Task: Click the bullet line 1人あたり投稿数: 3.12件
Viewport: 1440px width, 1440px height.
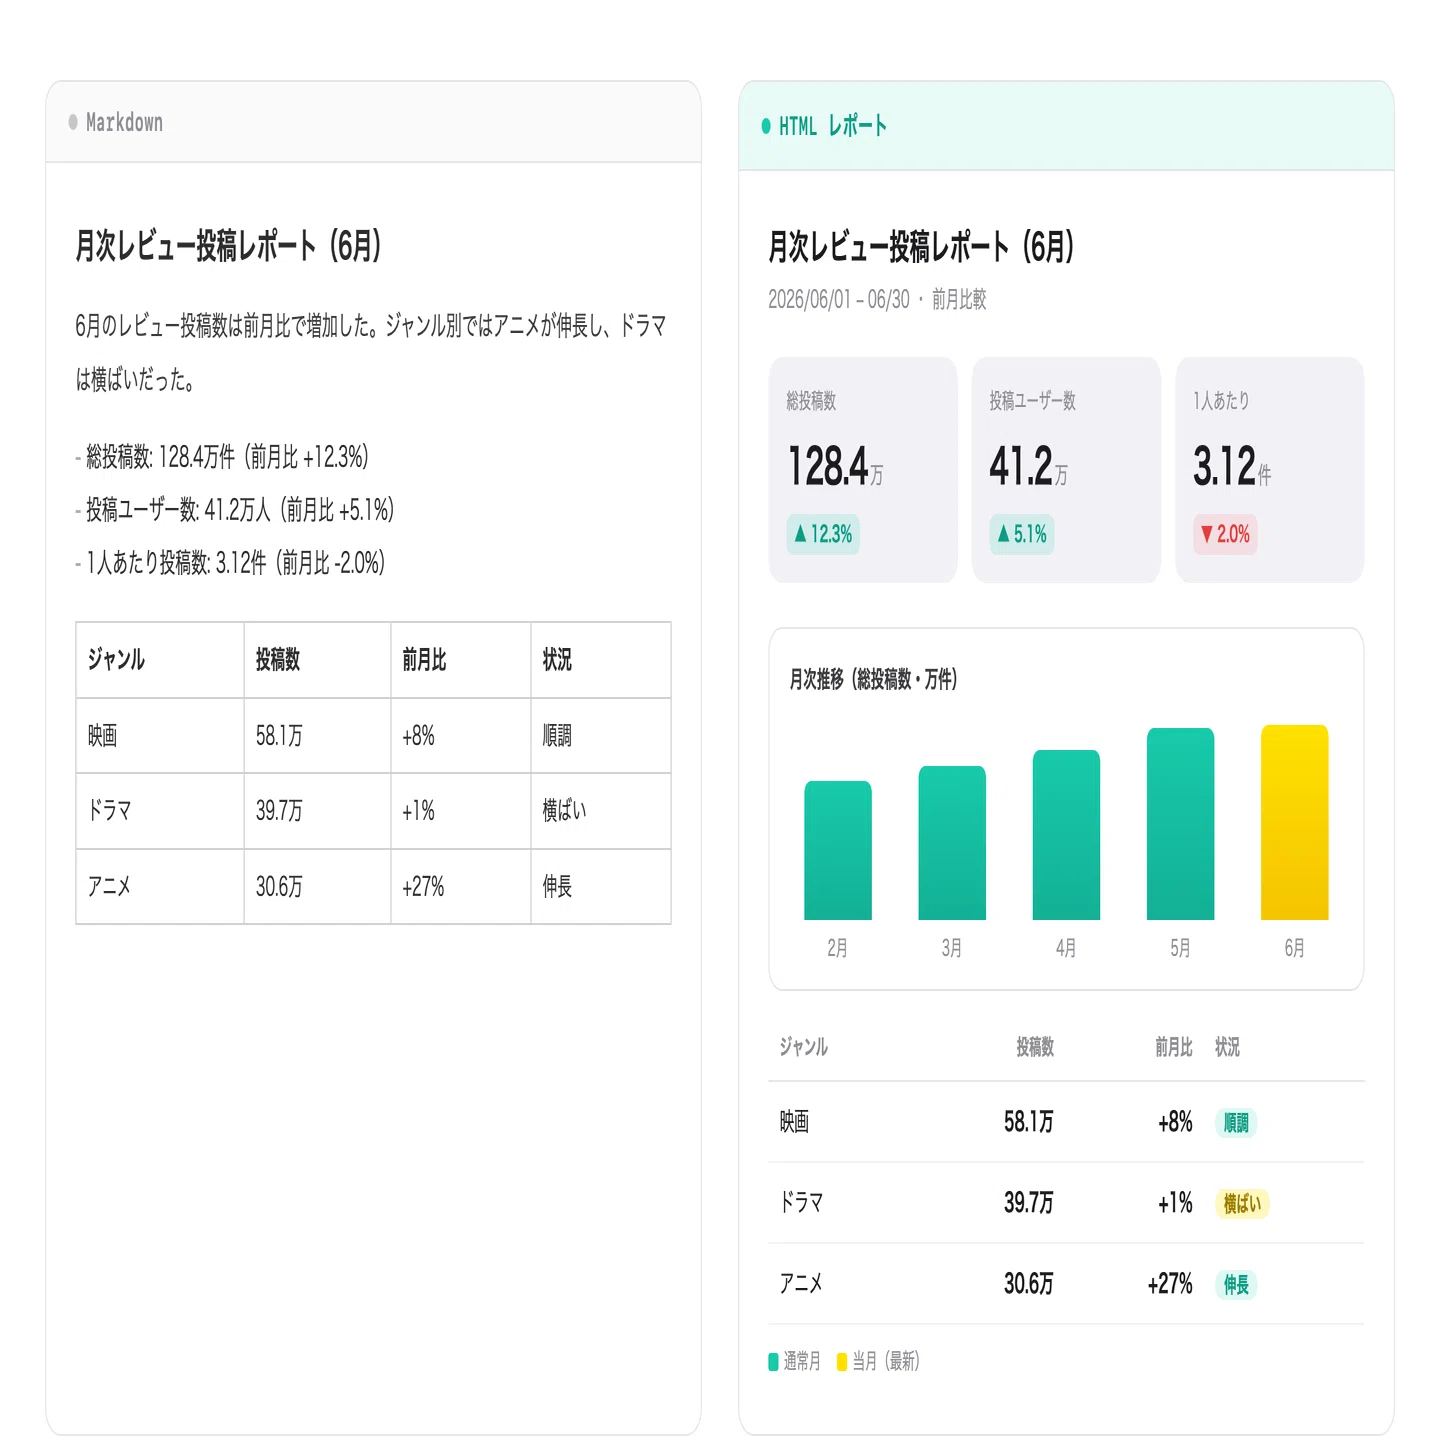Action: point(230,563)
